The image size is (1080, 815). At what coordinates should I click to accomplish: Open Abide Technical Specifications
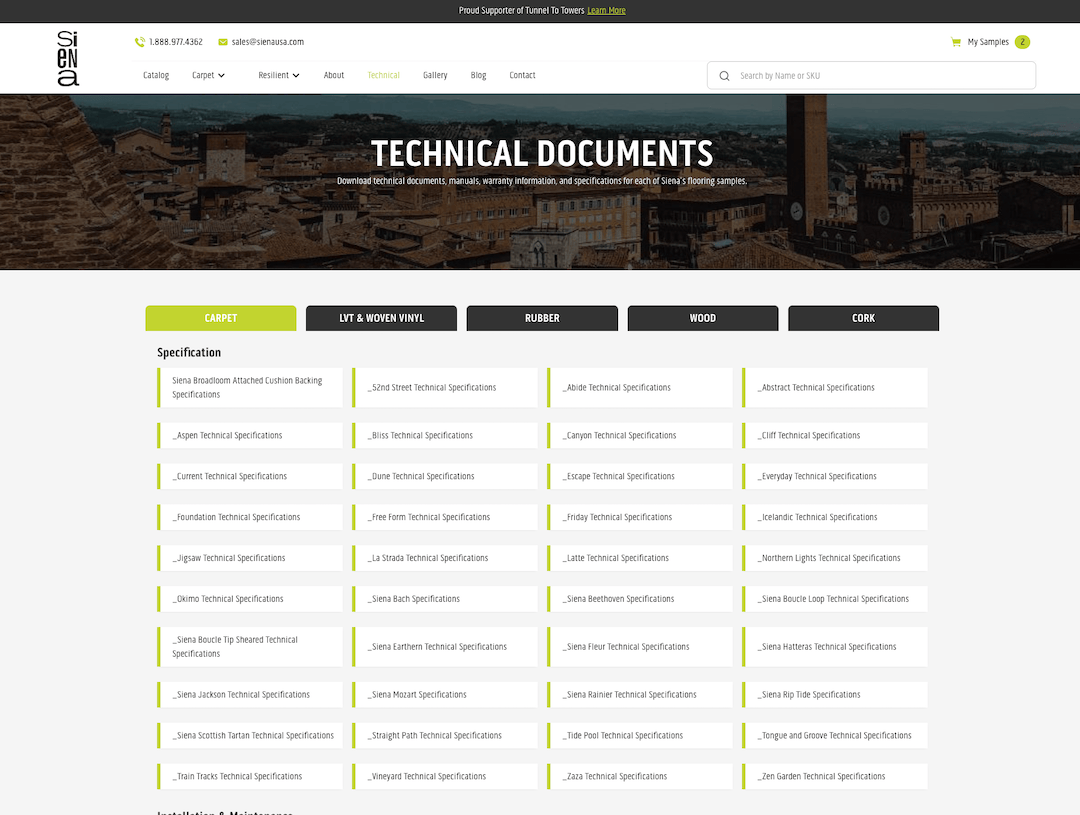(x=640, y=387)
